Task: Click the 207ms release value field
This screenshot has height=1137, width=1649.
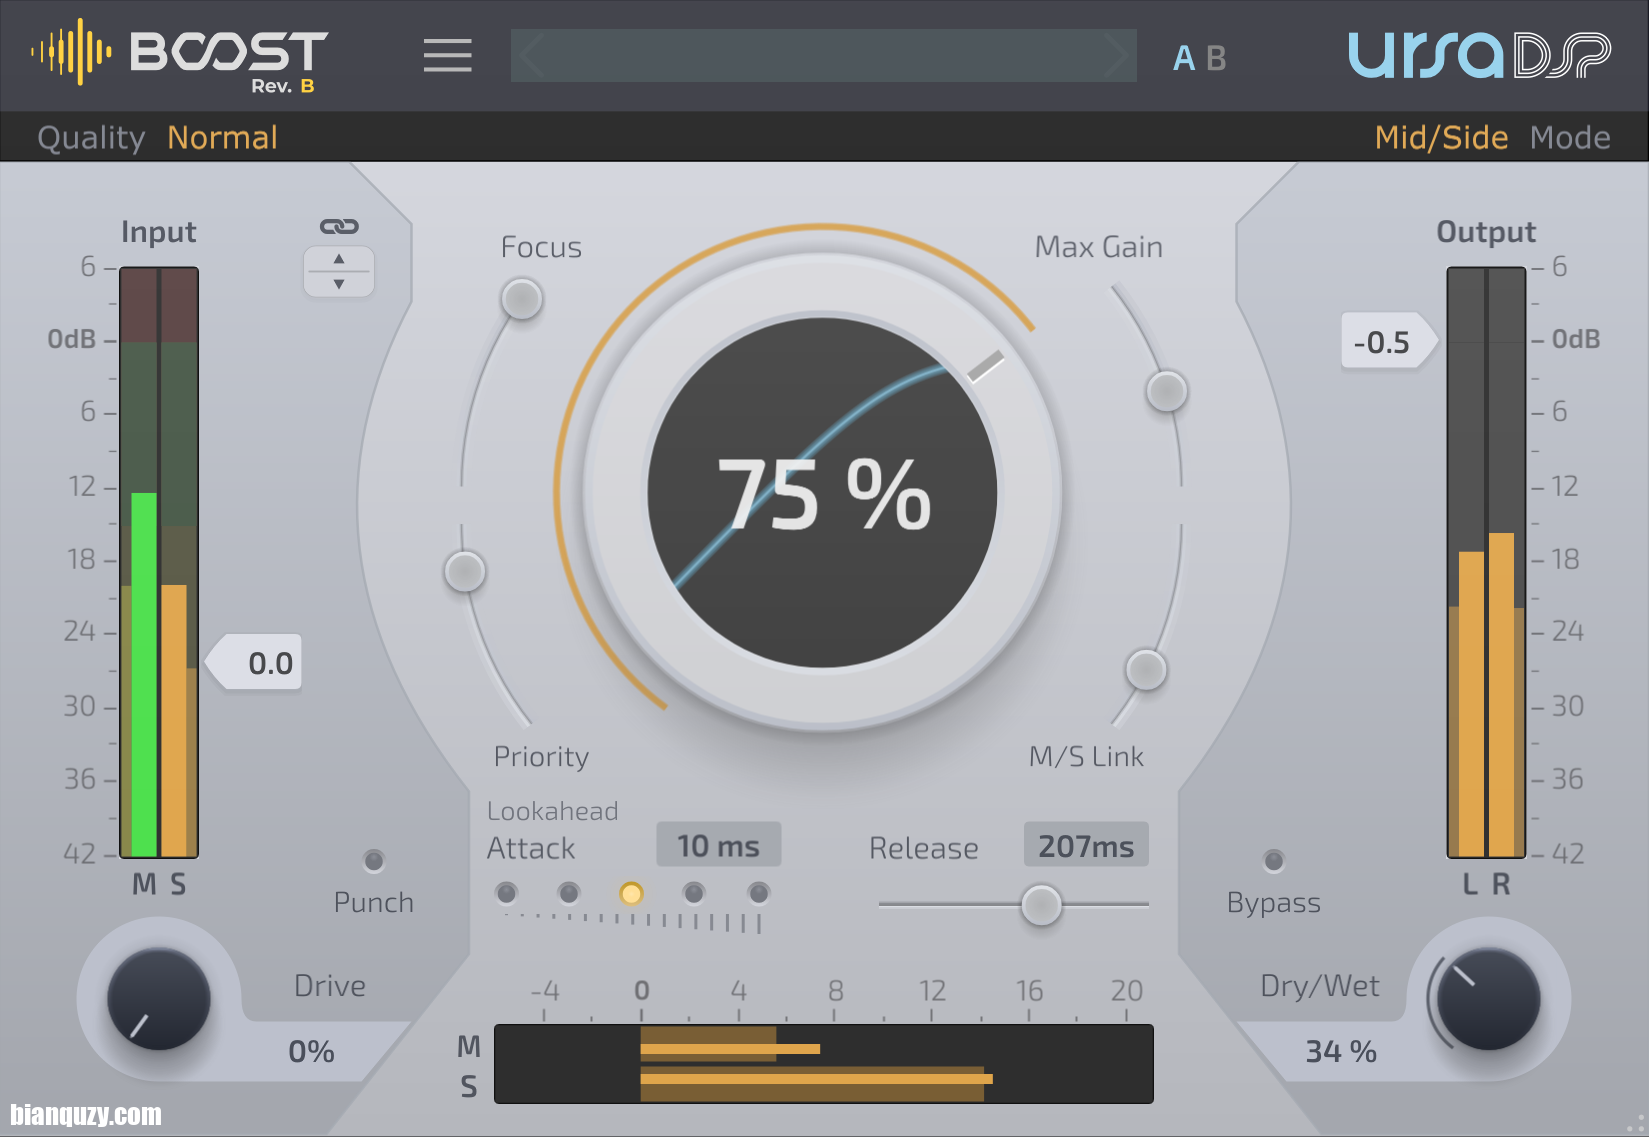Action: 1086,846
